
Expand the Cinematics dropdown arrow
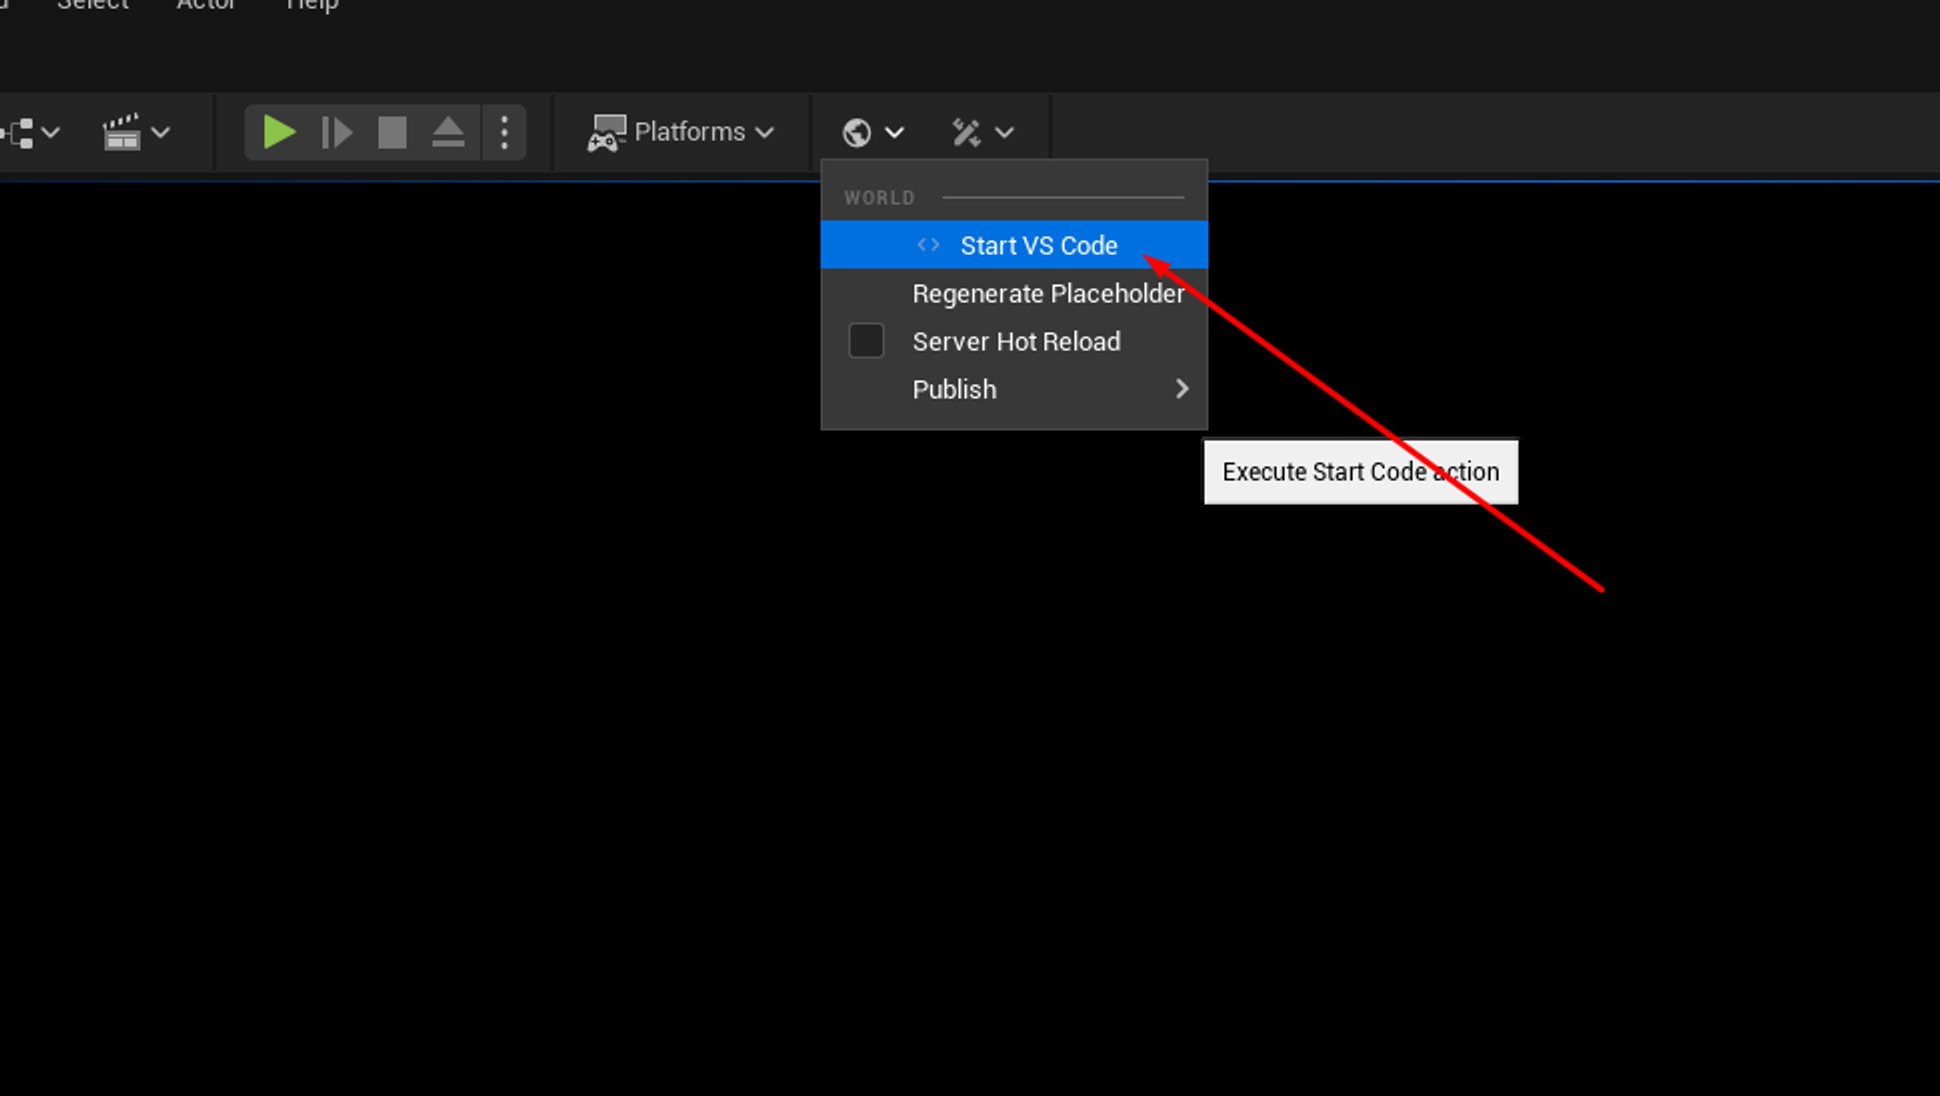tap(161, 131)
